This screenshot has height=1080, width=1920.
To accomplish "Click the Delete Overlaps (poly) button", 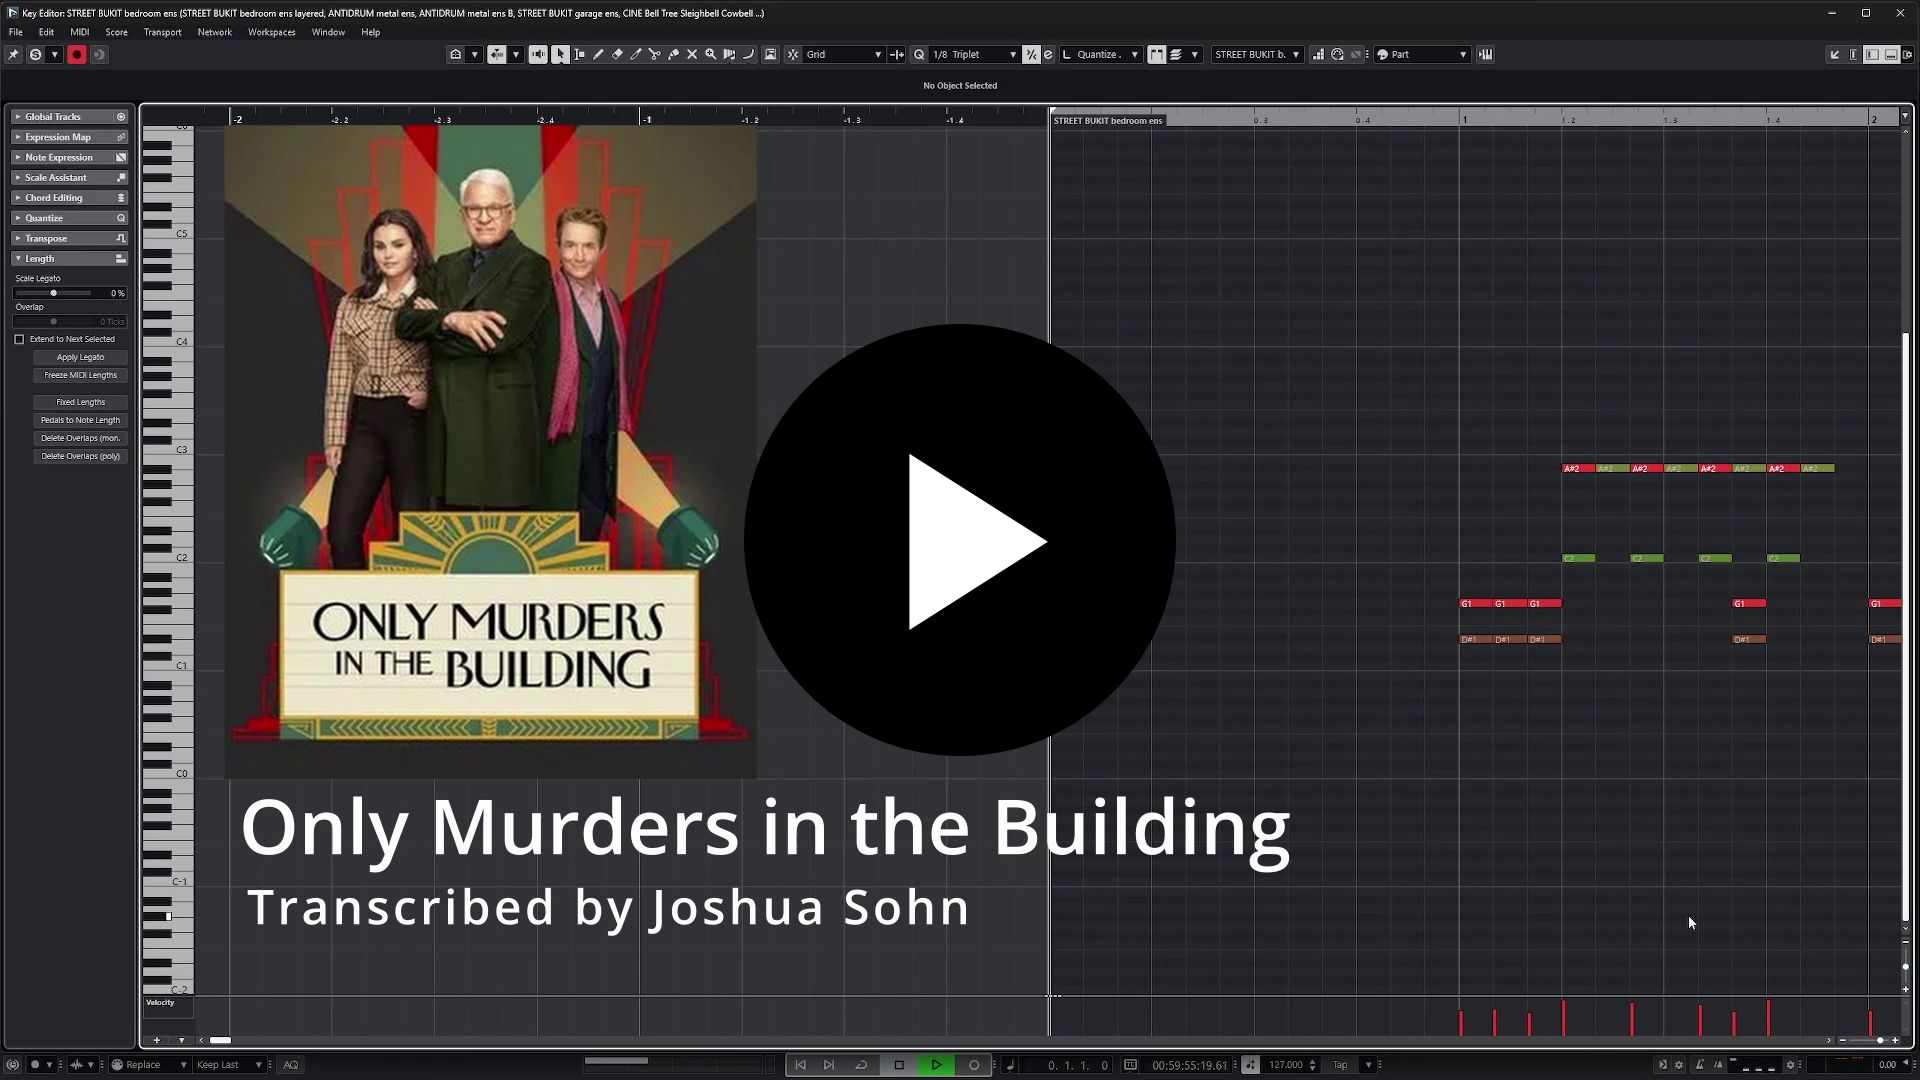I will pos(80,456).
